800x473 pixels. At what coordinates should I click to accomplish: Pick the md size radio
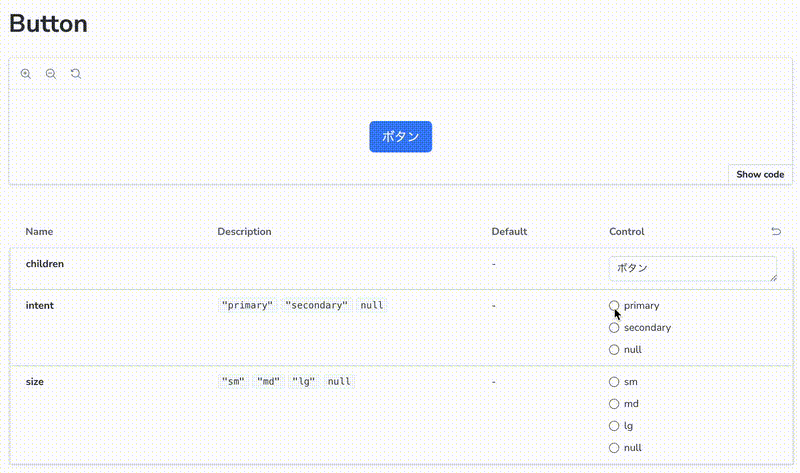pos(614,404)
